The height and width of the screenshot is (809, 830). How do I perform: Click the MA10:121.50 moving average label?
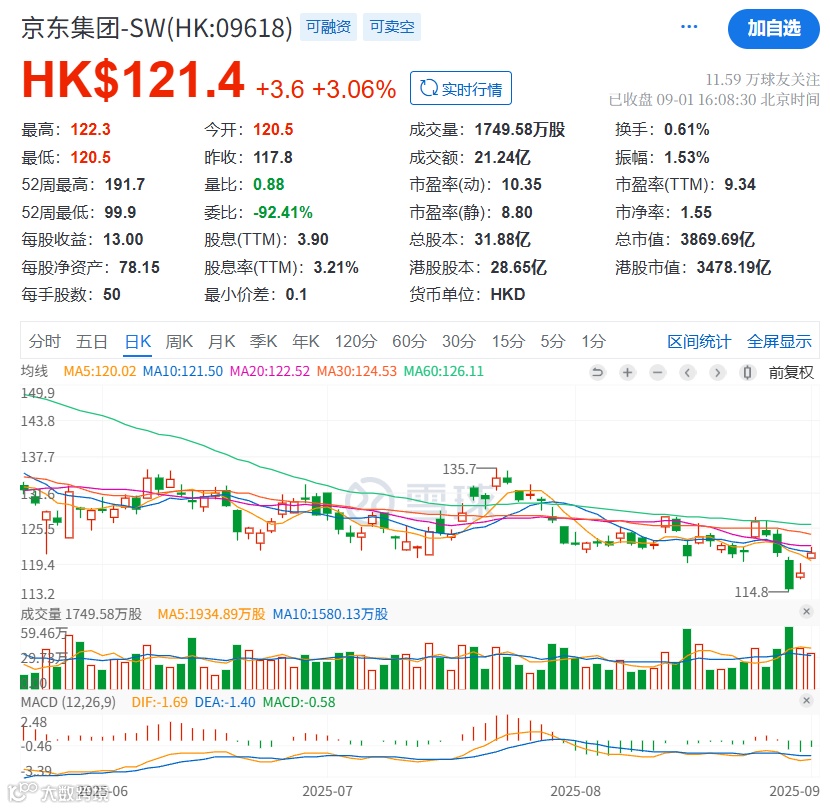click(x=183, y=371)
